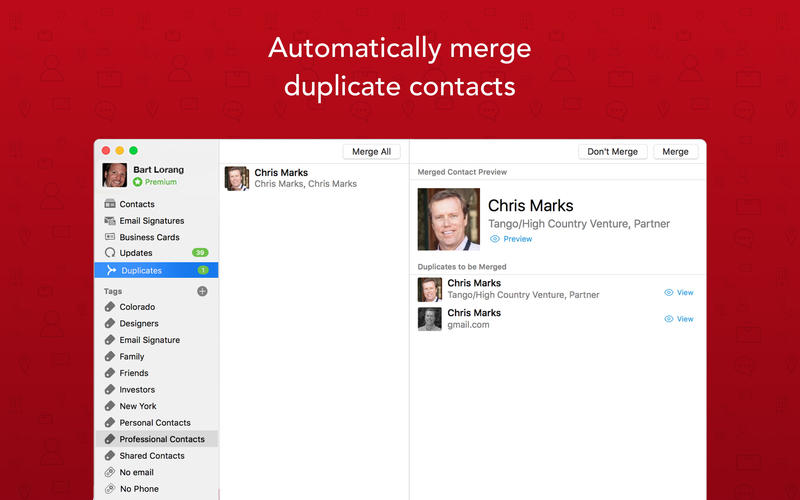Image resolution: width=800 pixels, height=500 pixels.
Task: Click the Premium account badge
Action: click(155, 182)
